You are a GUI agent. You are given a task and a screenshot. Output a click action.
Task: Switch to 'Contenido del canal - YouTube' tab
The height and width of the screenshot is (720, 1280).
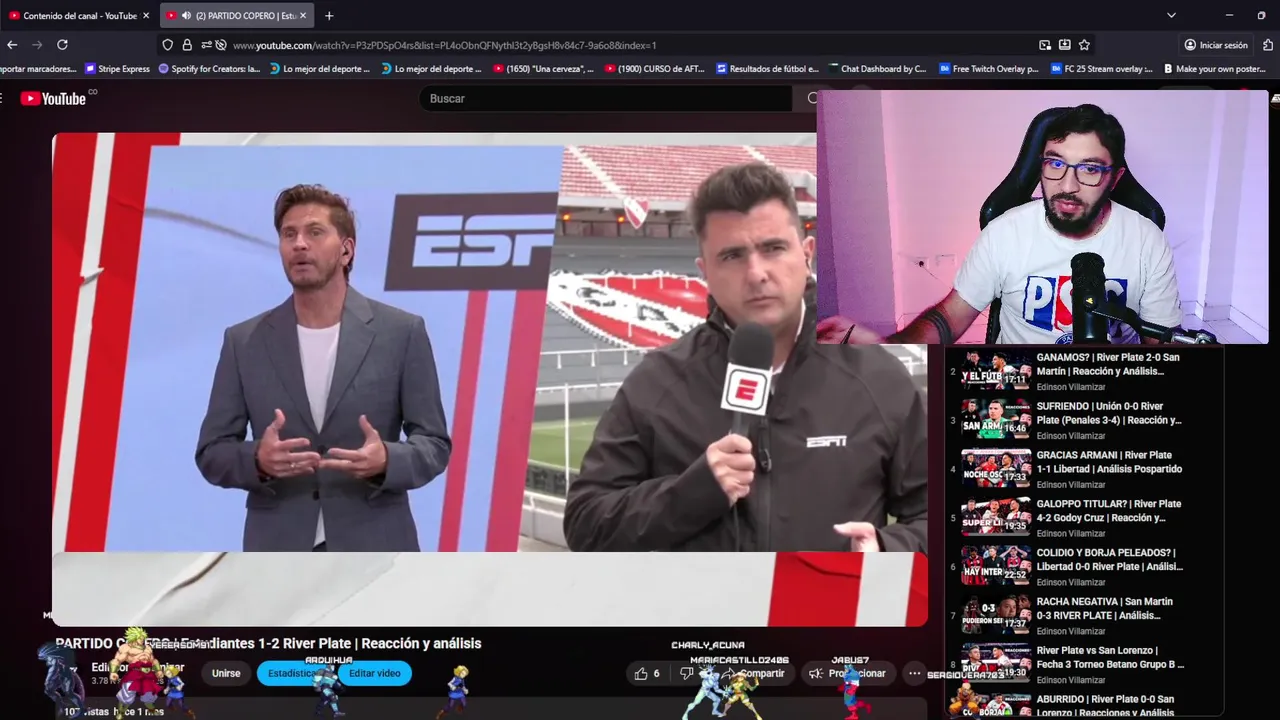pos(78,16)
